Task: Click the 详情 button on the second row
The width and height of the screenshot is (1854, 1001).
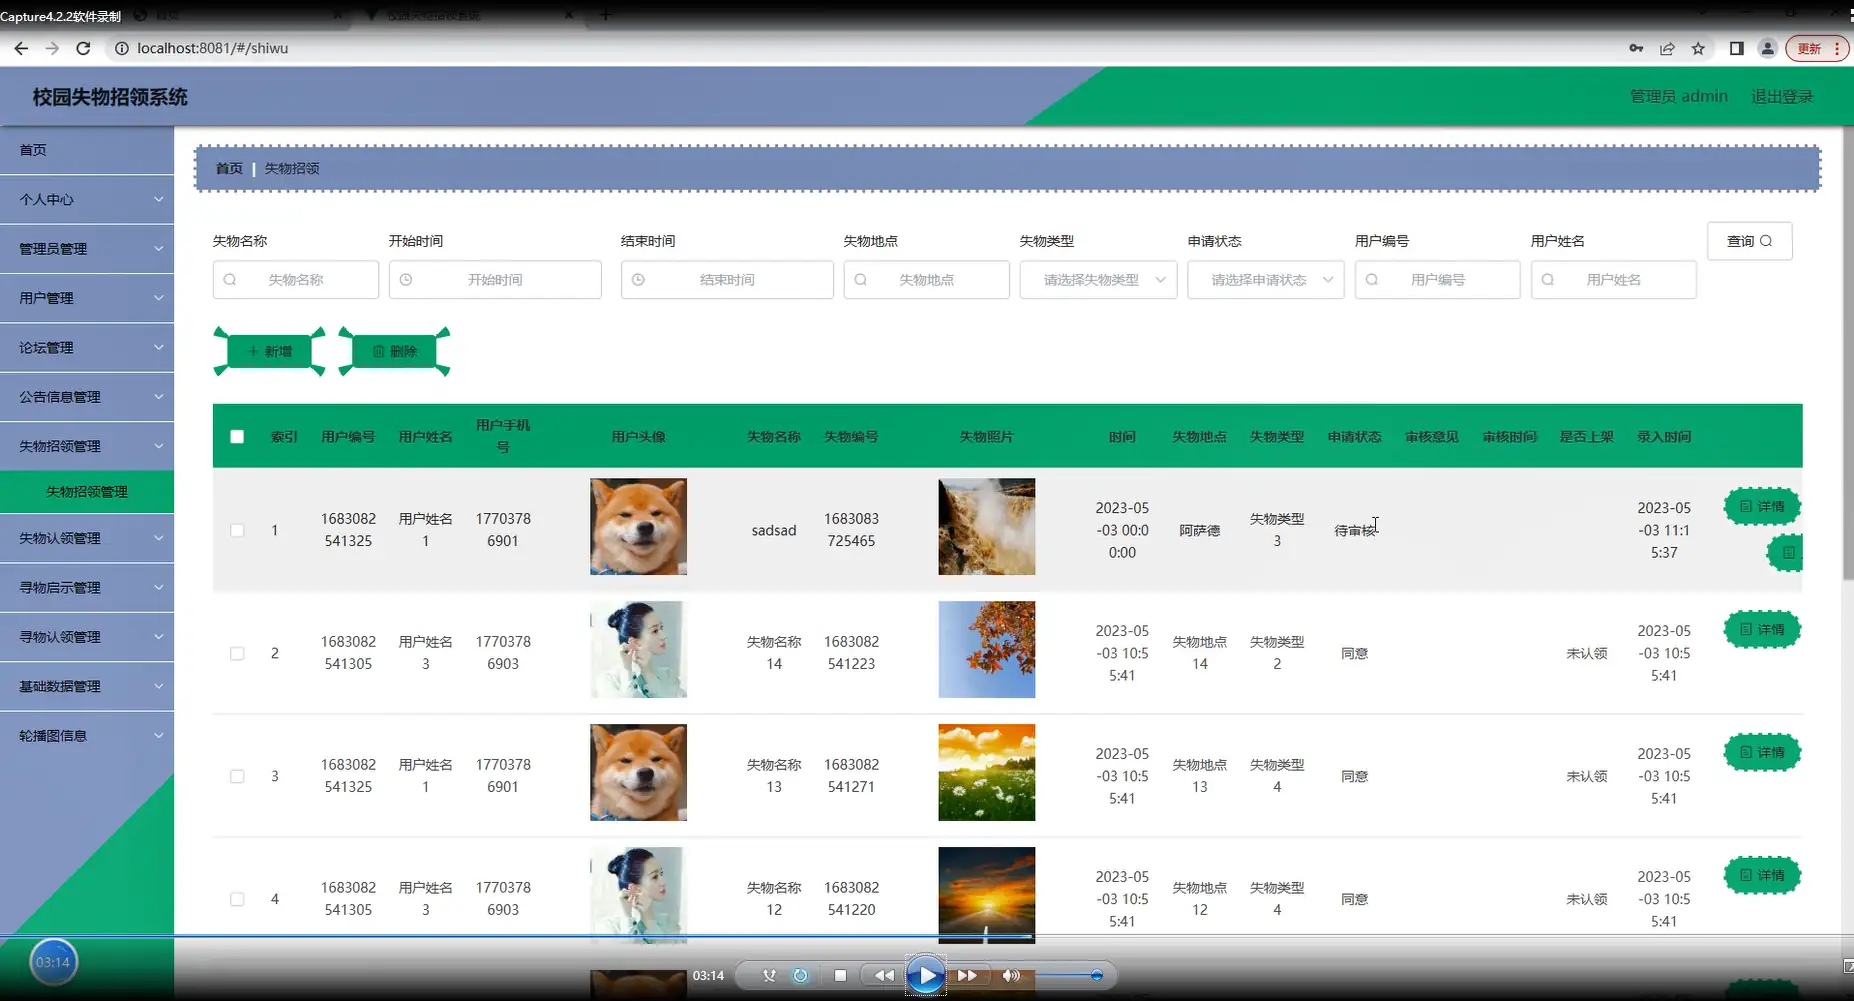Action: tap(1762, 629)
